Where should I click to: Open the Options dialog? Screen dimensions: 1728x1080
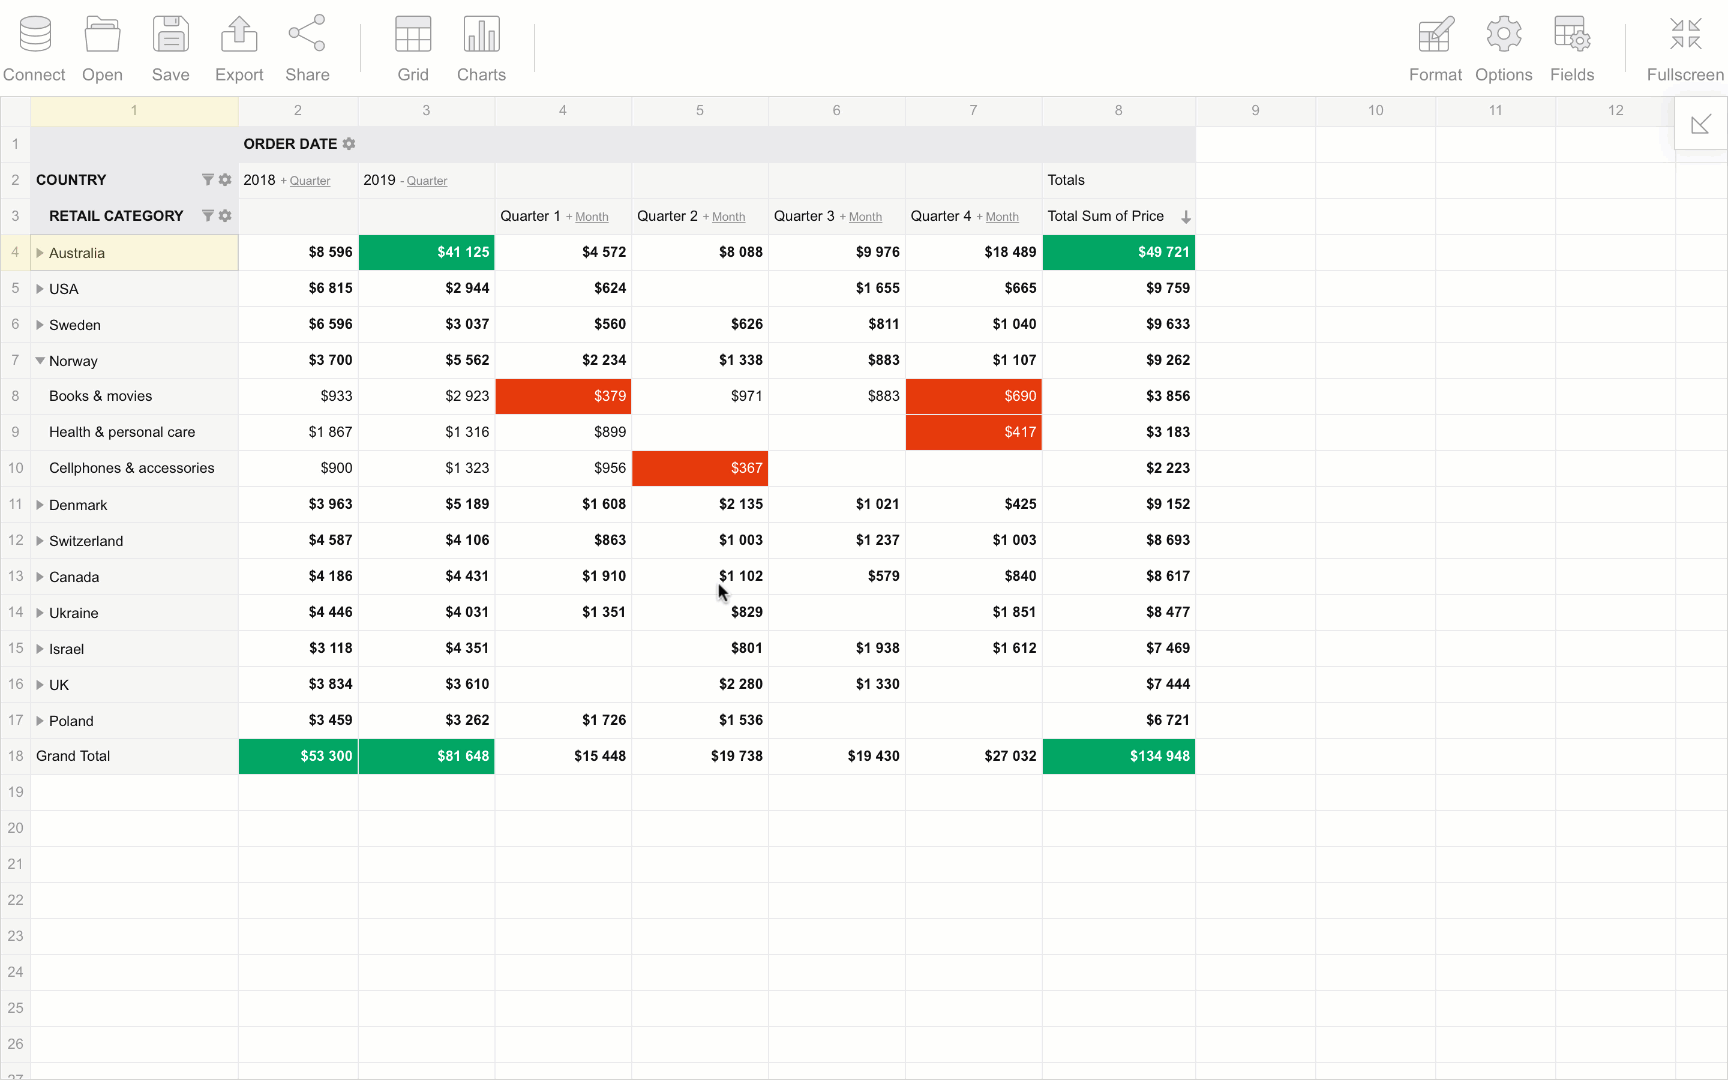point(1503,35)
